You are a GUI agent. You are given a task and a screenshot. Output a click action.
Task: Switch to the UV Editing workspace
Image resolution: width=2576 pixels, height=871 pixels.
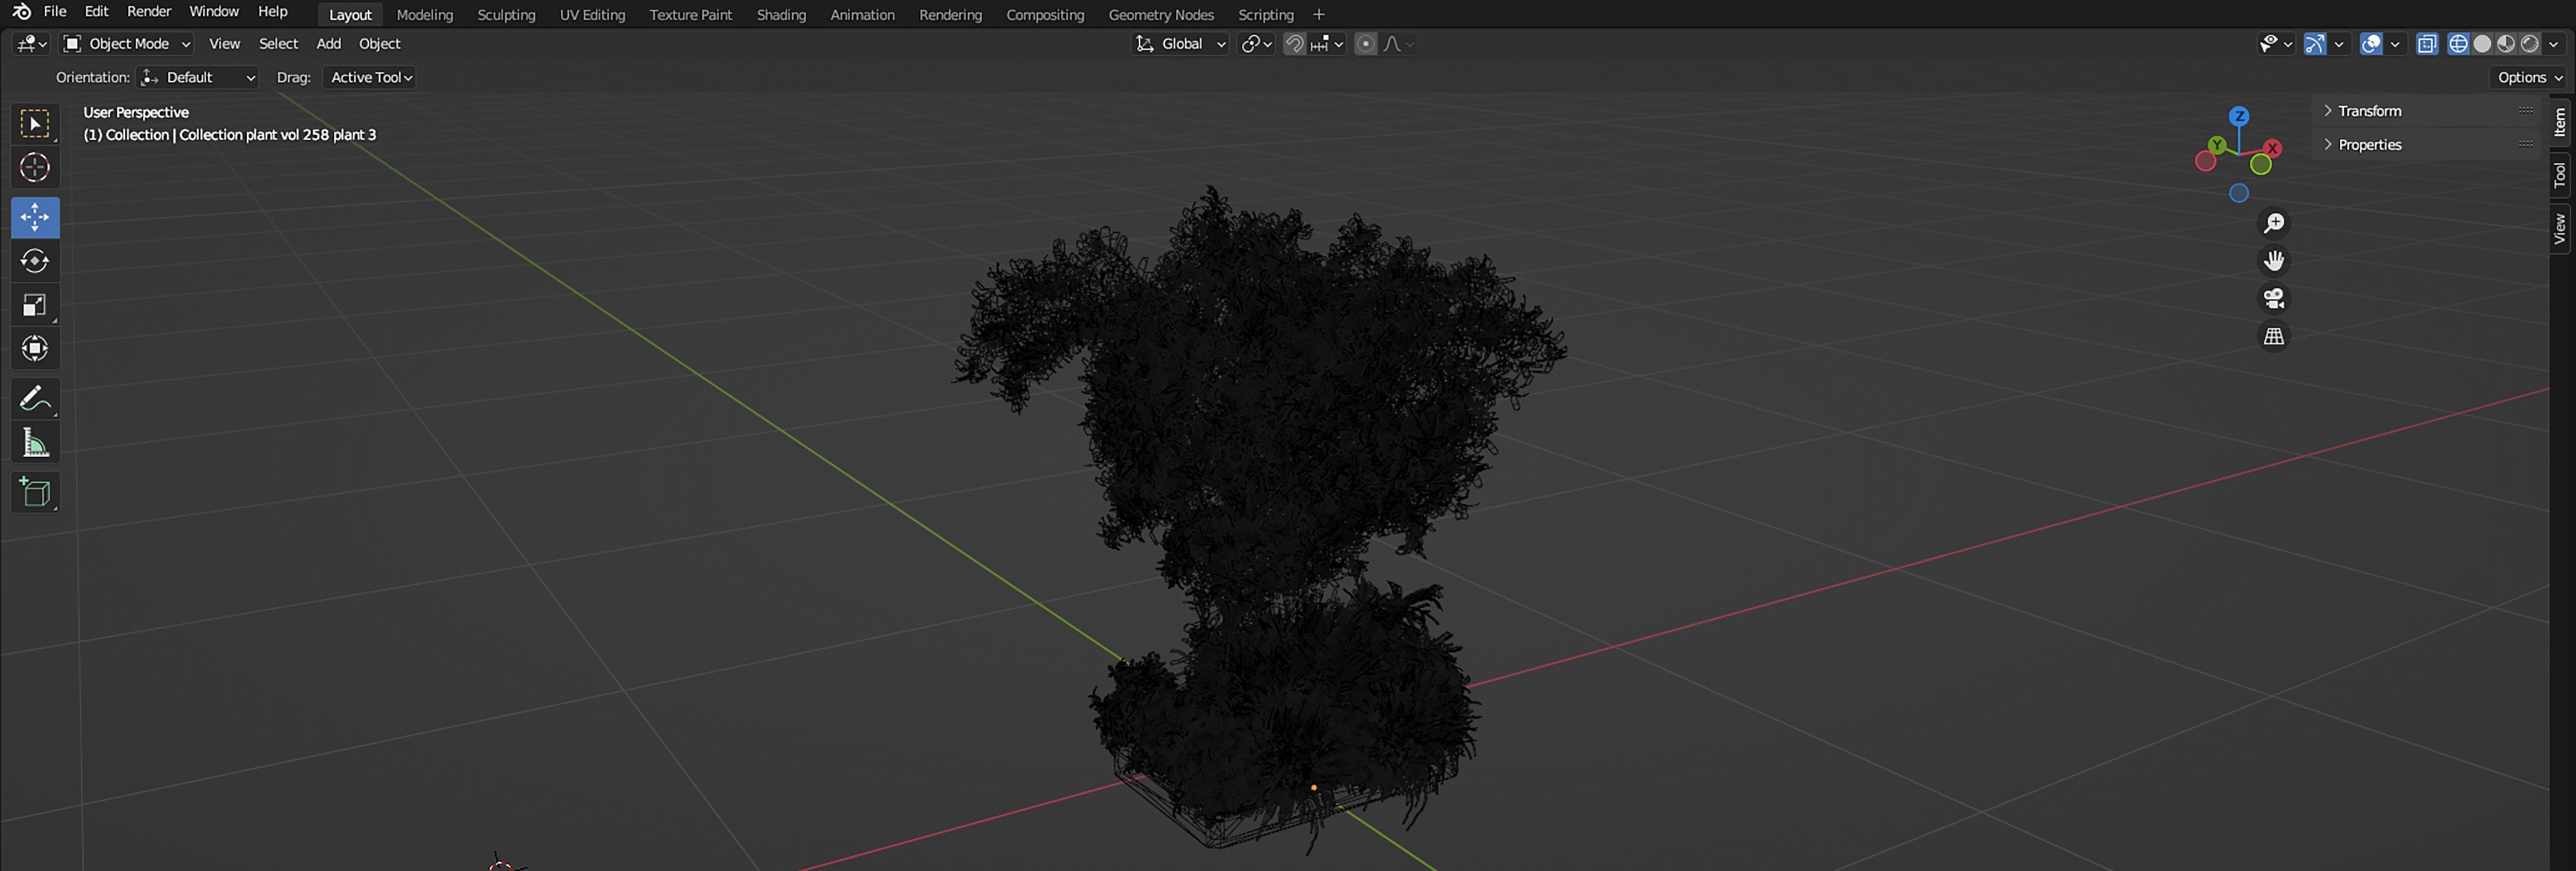pos(592,15)
